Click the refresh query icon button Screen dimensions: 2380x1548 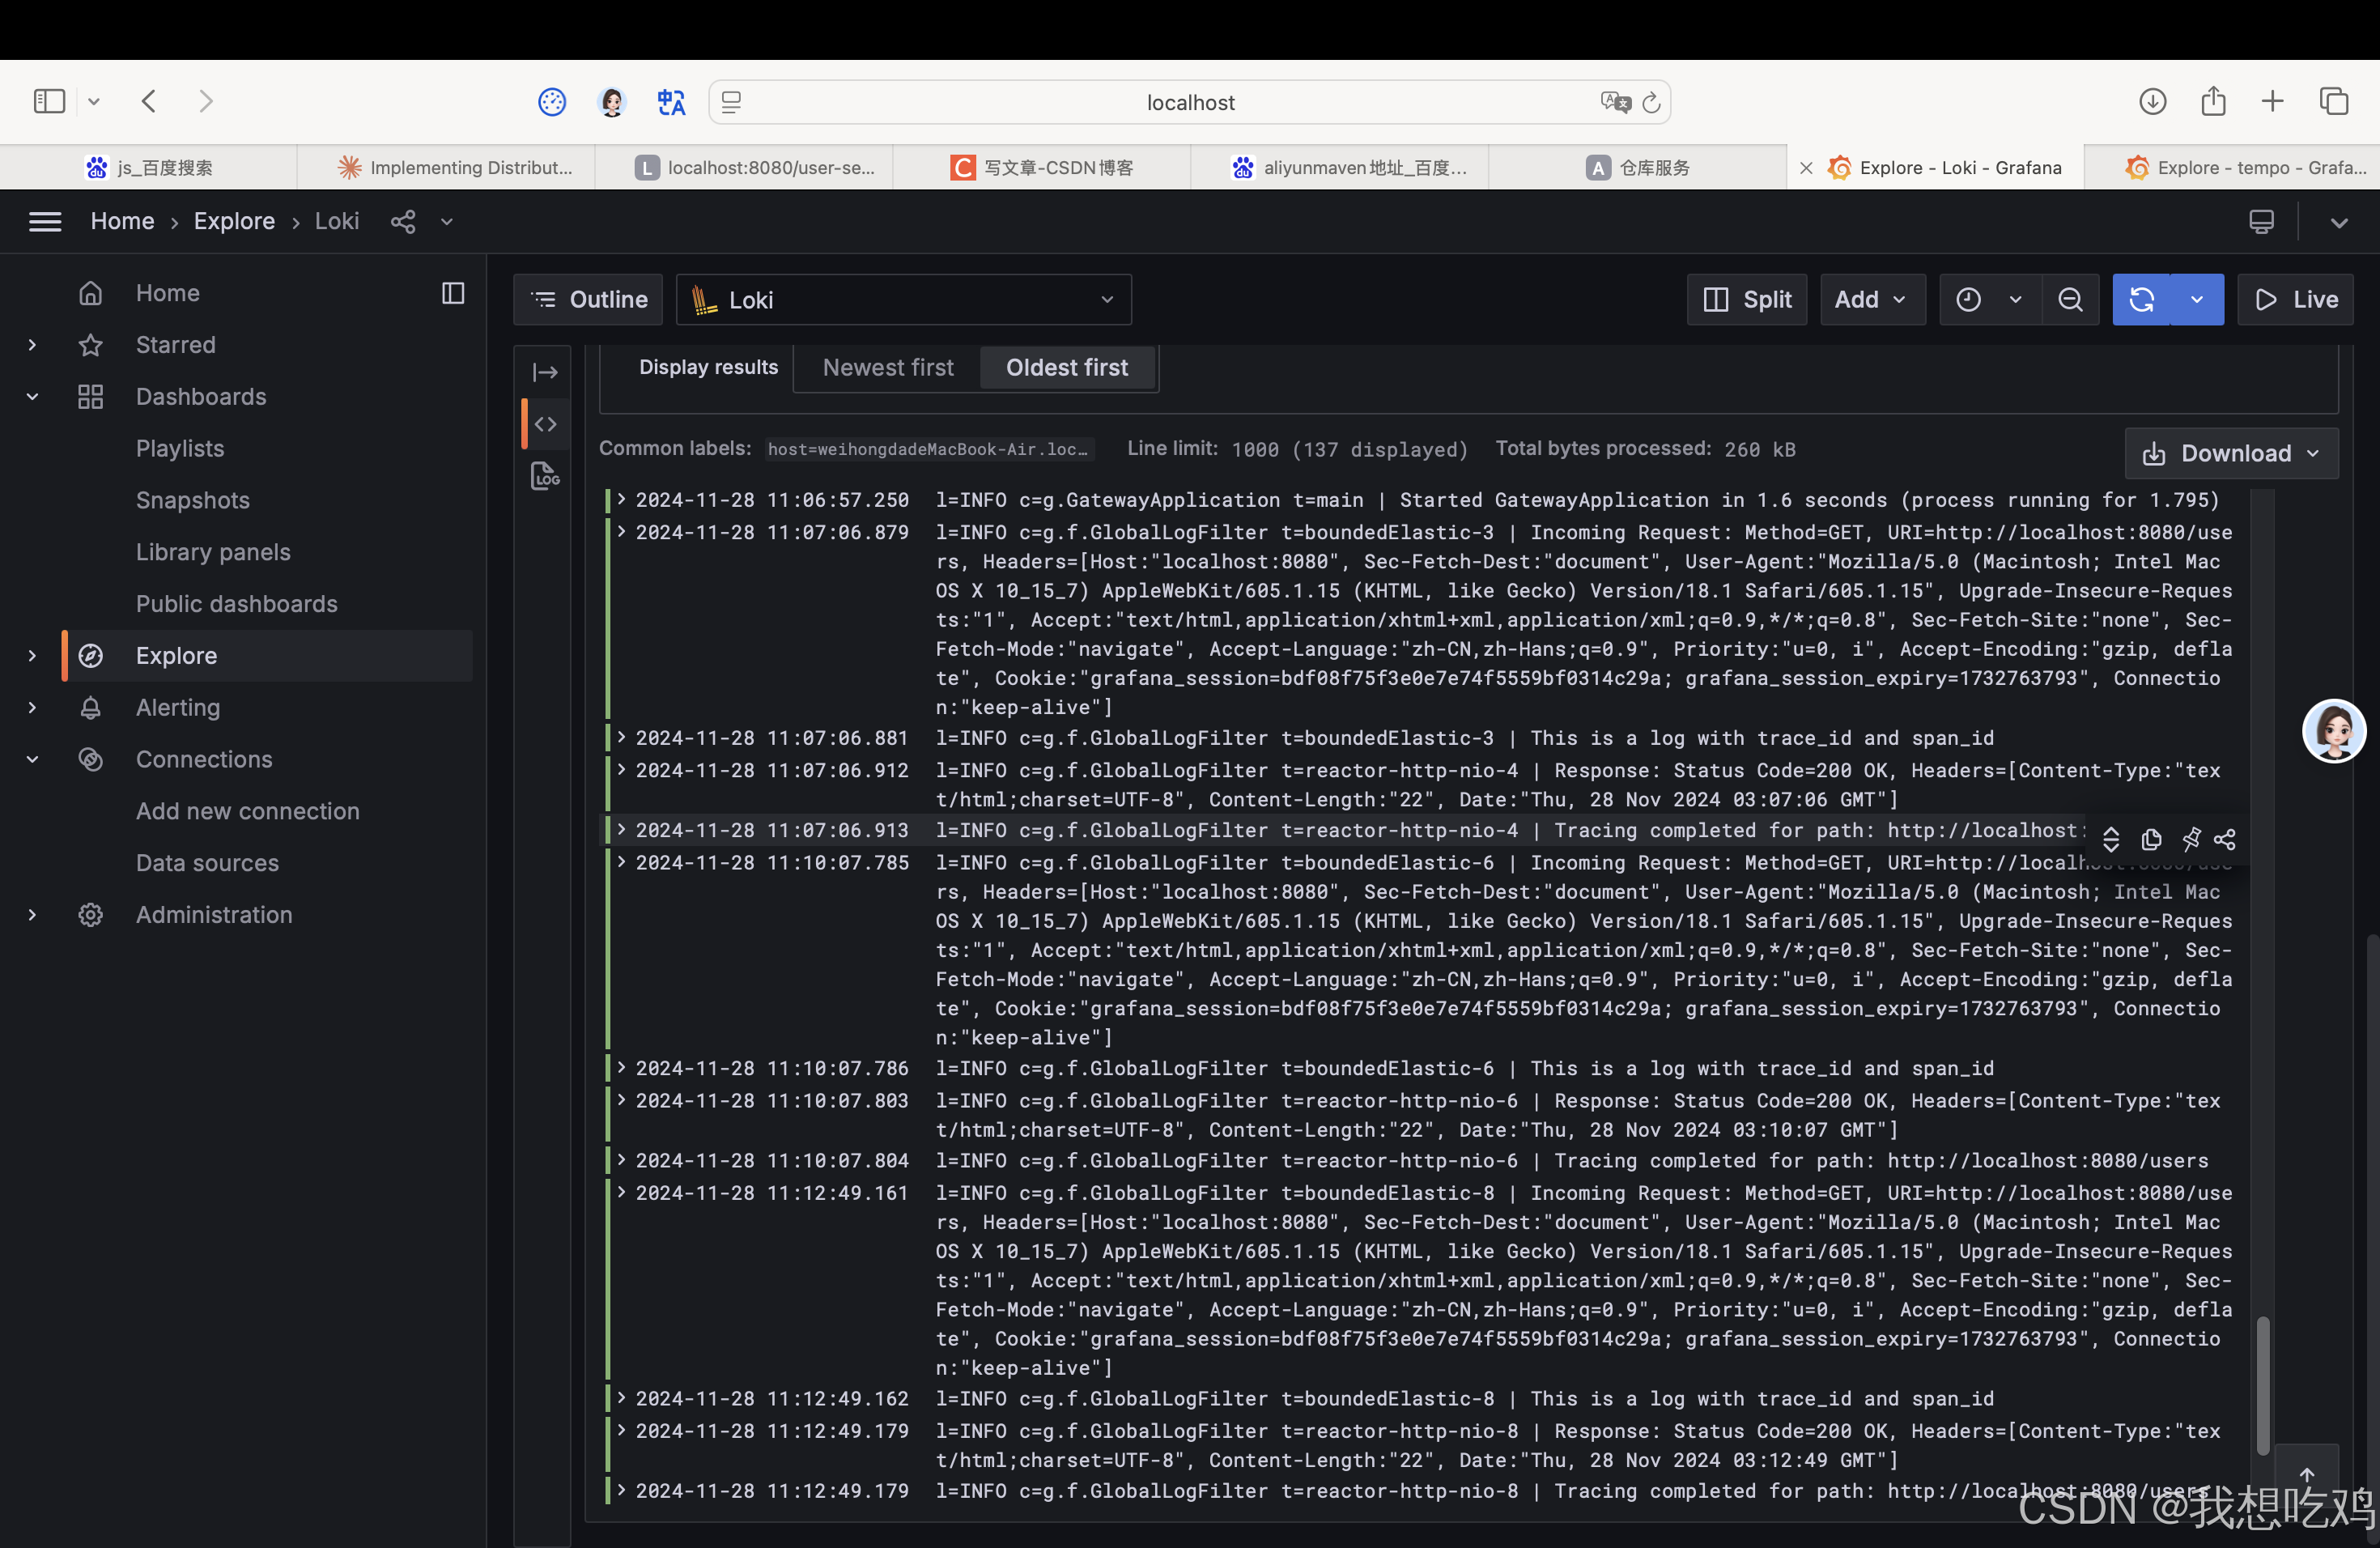2141,300
